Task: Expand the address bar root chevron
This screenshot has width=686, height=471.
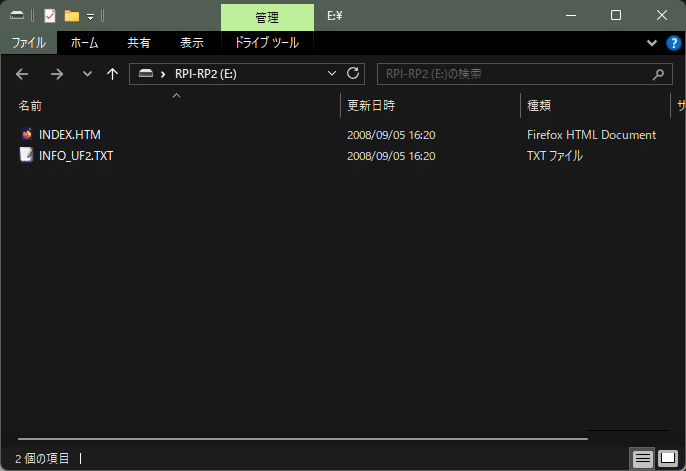Action: click(163, 74)
